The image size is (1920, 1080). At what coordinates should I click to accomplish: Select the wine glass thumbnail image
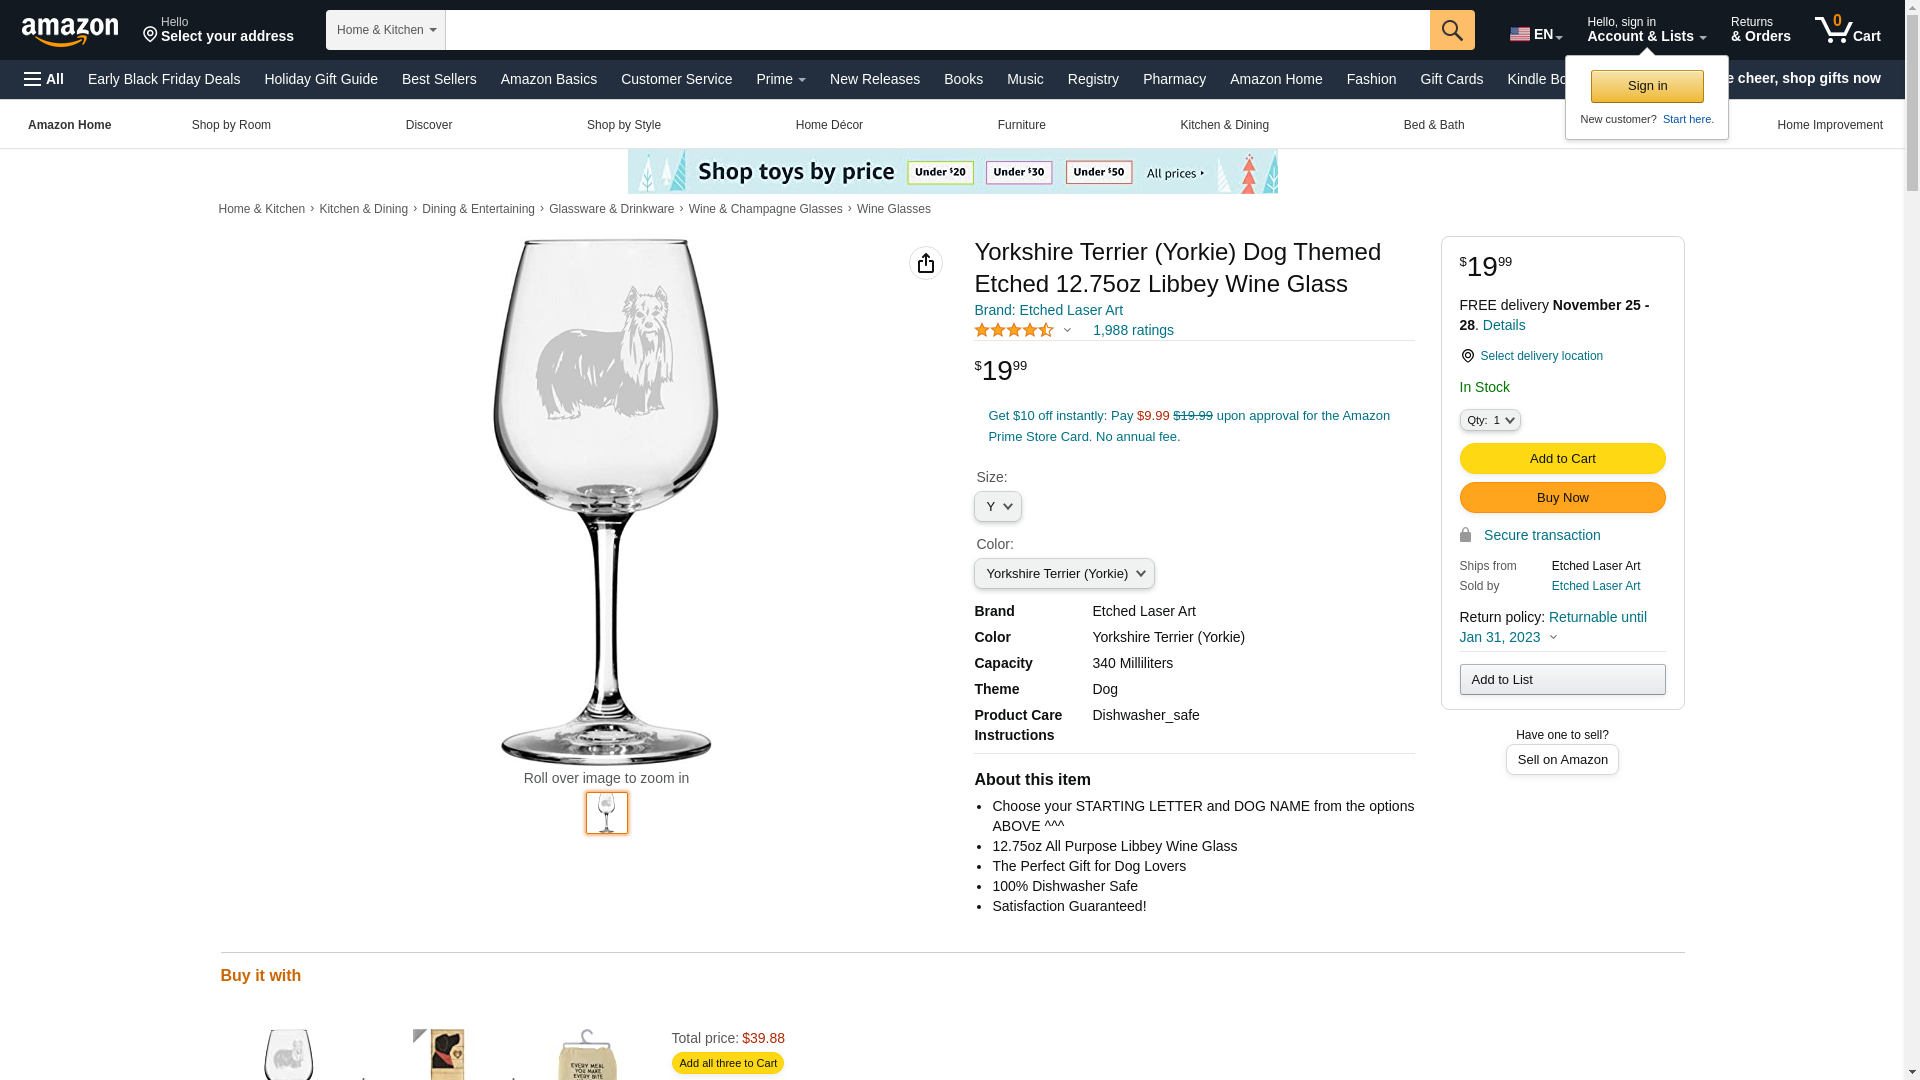607,813
